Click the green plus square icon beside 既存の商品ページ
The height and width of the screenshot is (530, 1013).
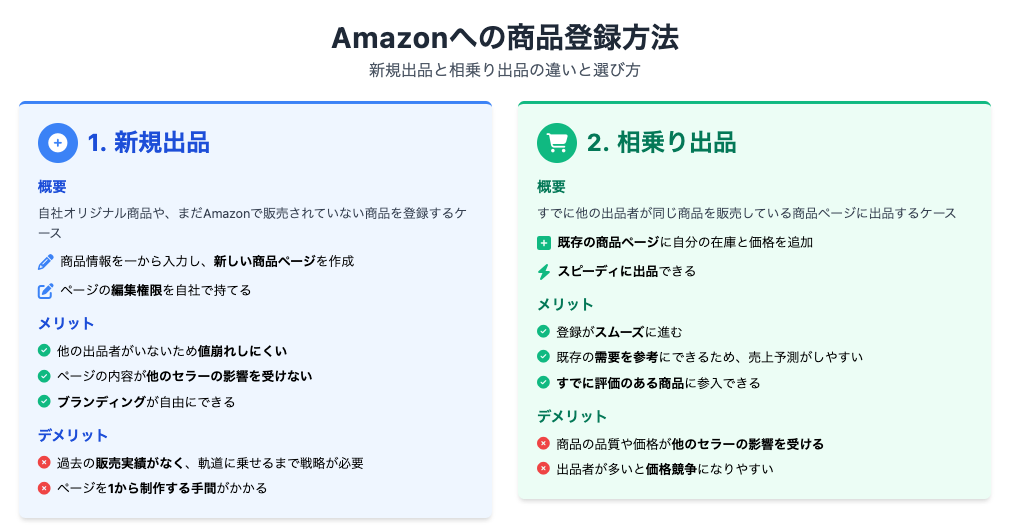[x=544, y=243]
